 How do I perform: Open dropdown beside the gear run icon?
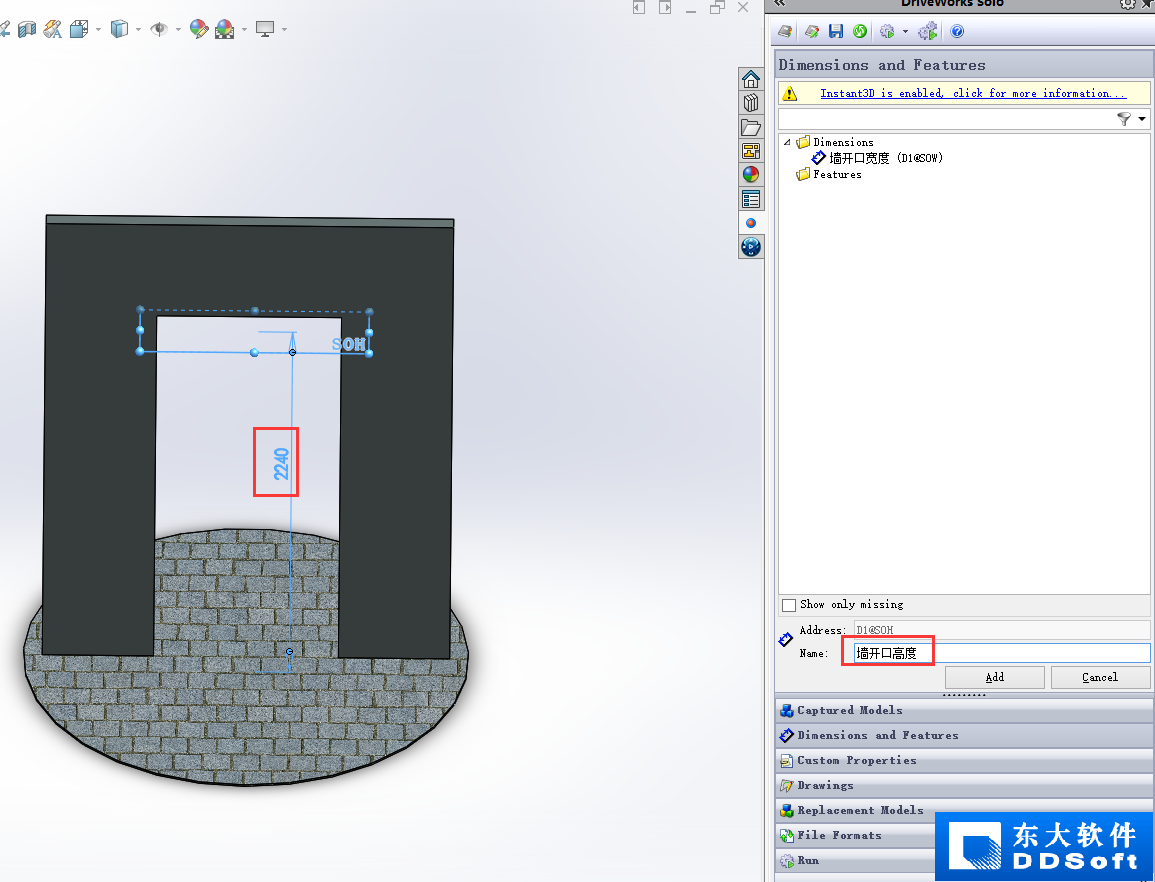pos(905,32)
